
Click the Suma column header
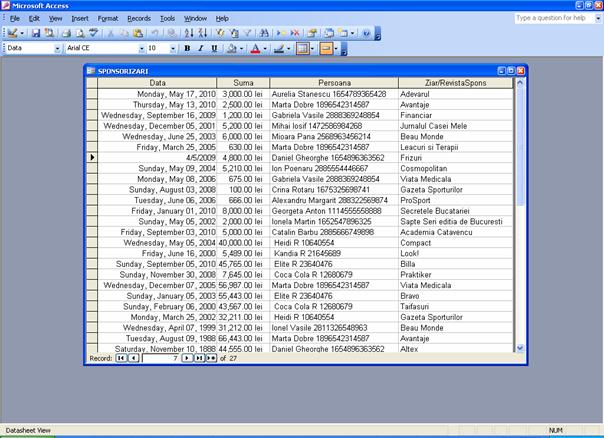click(243, 82)
